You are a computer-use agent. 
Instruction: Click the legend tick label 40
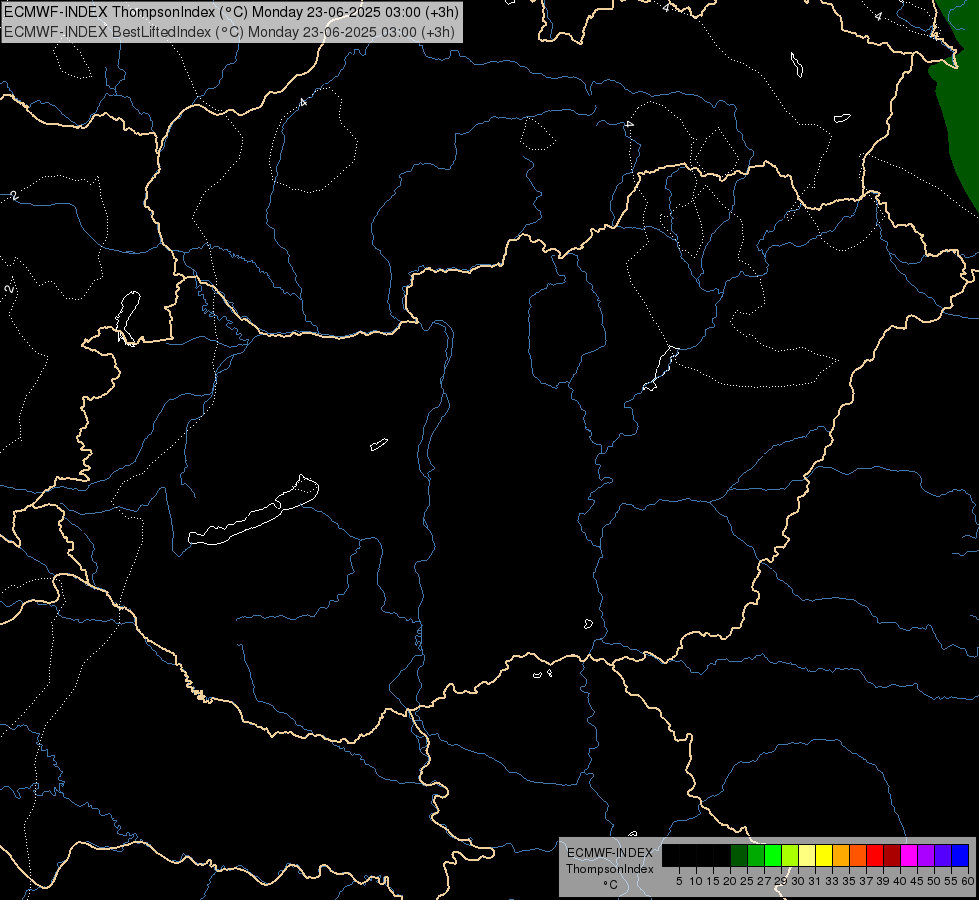(x=900, y=881)
